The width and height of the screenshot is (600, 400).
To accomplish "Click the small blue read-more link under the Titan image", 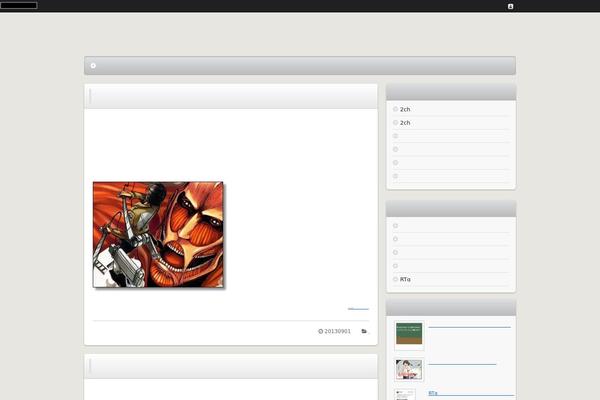I will coord(358,309).
